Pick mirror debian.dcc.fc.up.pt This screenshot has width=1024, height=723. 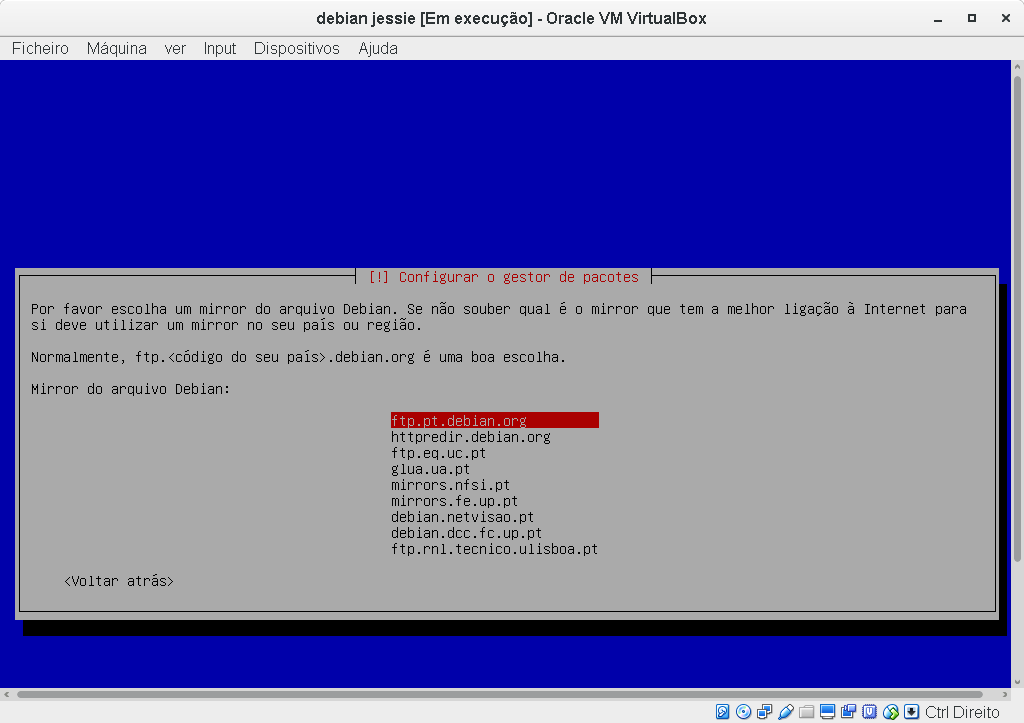tap(466, 533)
